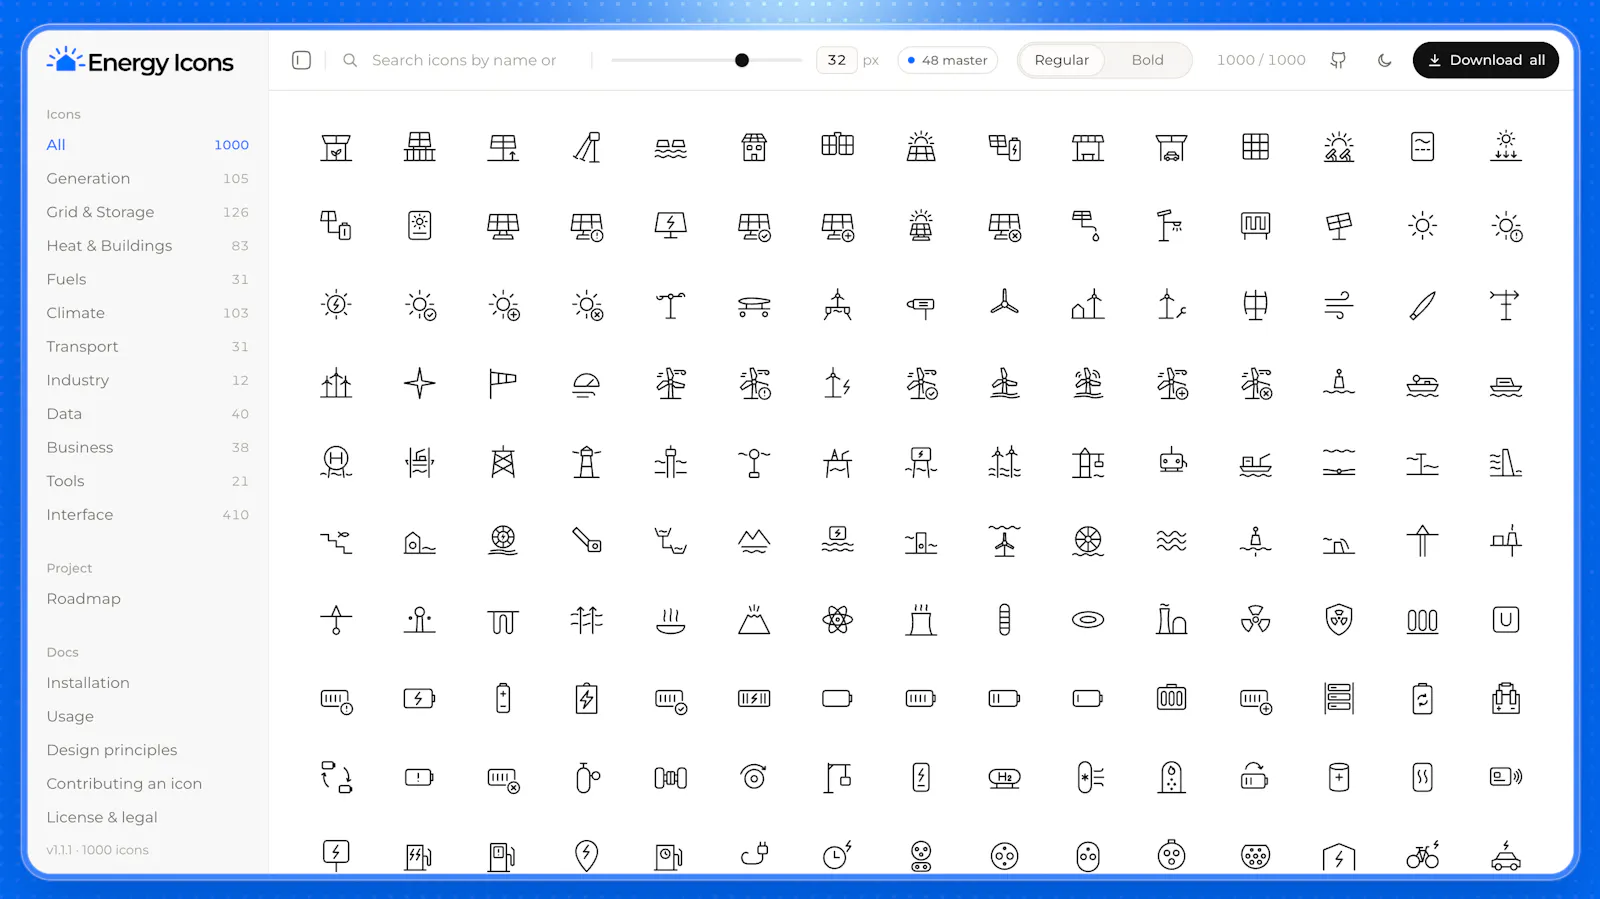
Task: Select the wind gust lines icon
Action: (1339, 303)
